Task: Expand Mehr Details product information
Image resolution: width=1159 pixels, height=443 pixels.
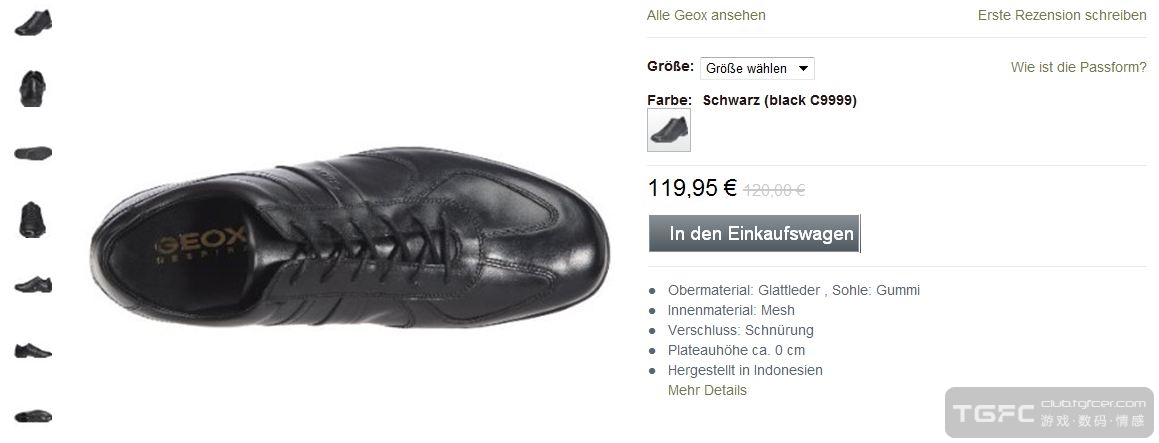Action: coord(707,390)
